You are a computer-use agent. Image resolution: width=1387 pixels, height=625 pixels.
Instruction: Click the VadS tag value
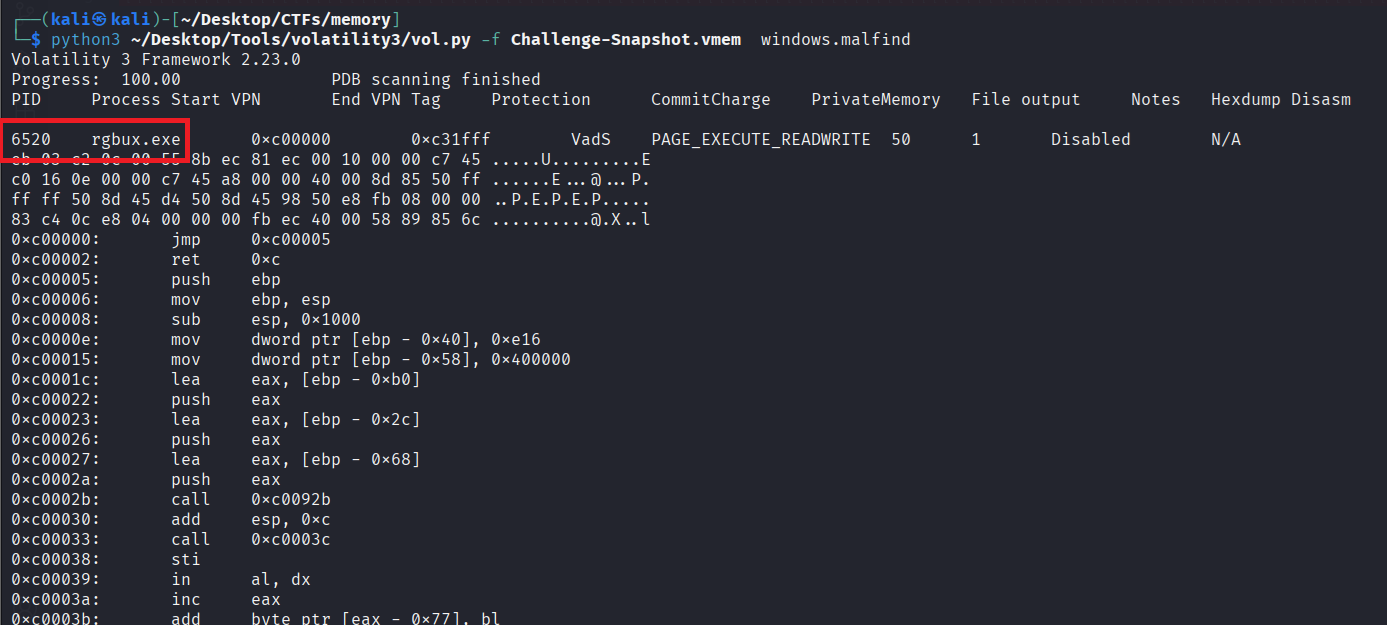tap(591, 140)
